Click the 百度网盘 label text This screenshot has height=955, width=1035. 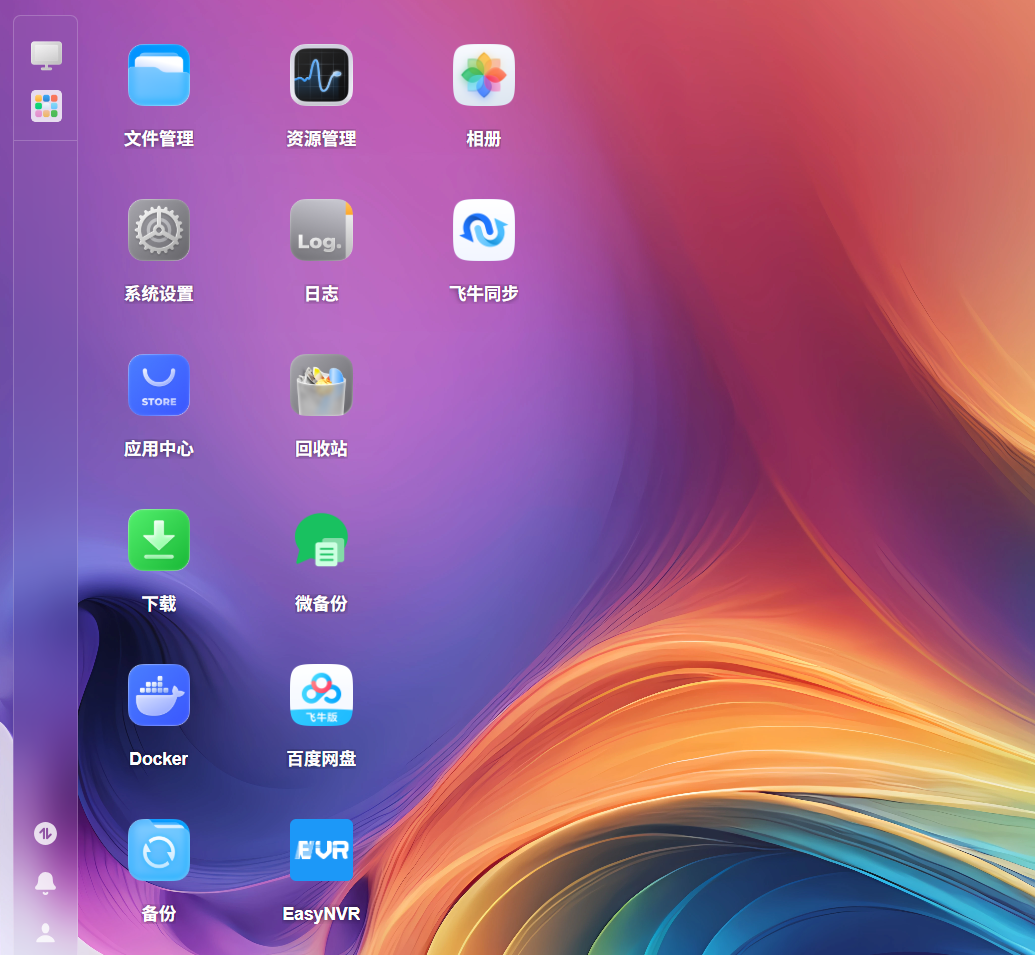[321, 759]
